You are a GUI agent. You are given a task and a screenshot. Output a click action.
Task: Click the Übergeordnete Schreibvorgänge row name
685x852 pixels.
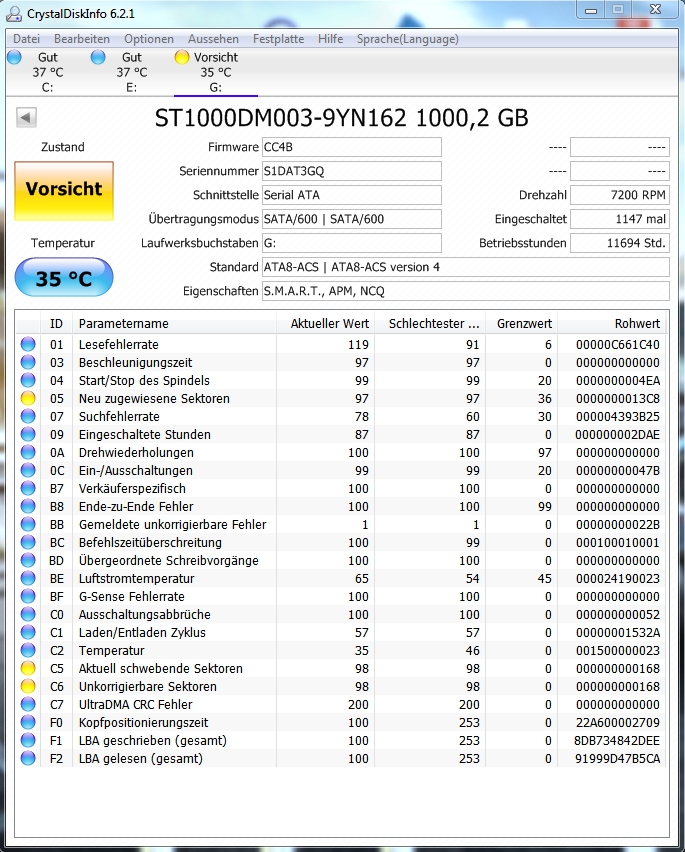coord(168,560)
